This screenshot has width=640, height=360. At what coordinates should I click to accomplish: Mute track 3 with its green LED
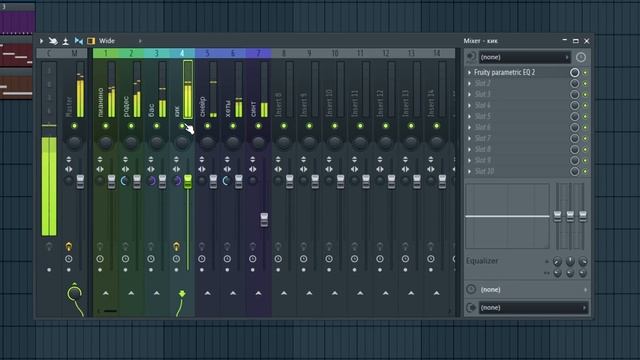click(157, 126)
